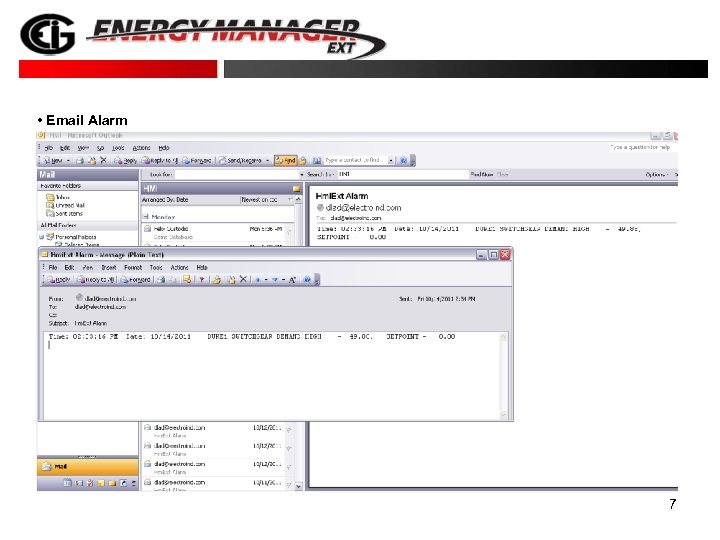Image resolution: width=720 pixels, height=540 pixels.
Task: Open Insert menu in the message window
Action: click(109, 267)
